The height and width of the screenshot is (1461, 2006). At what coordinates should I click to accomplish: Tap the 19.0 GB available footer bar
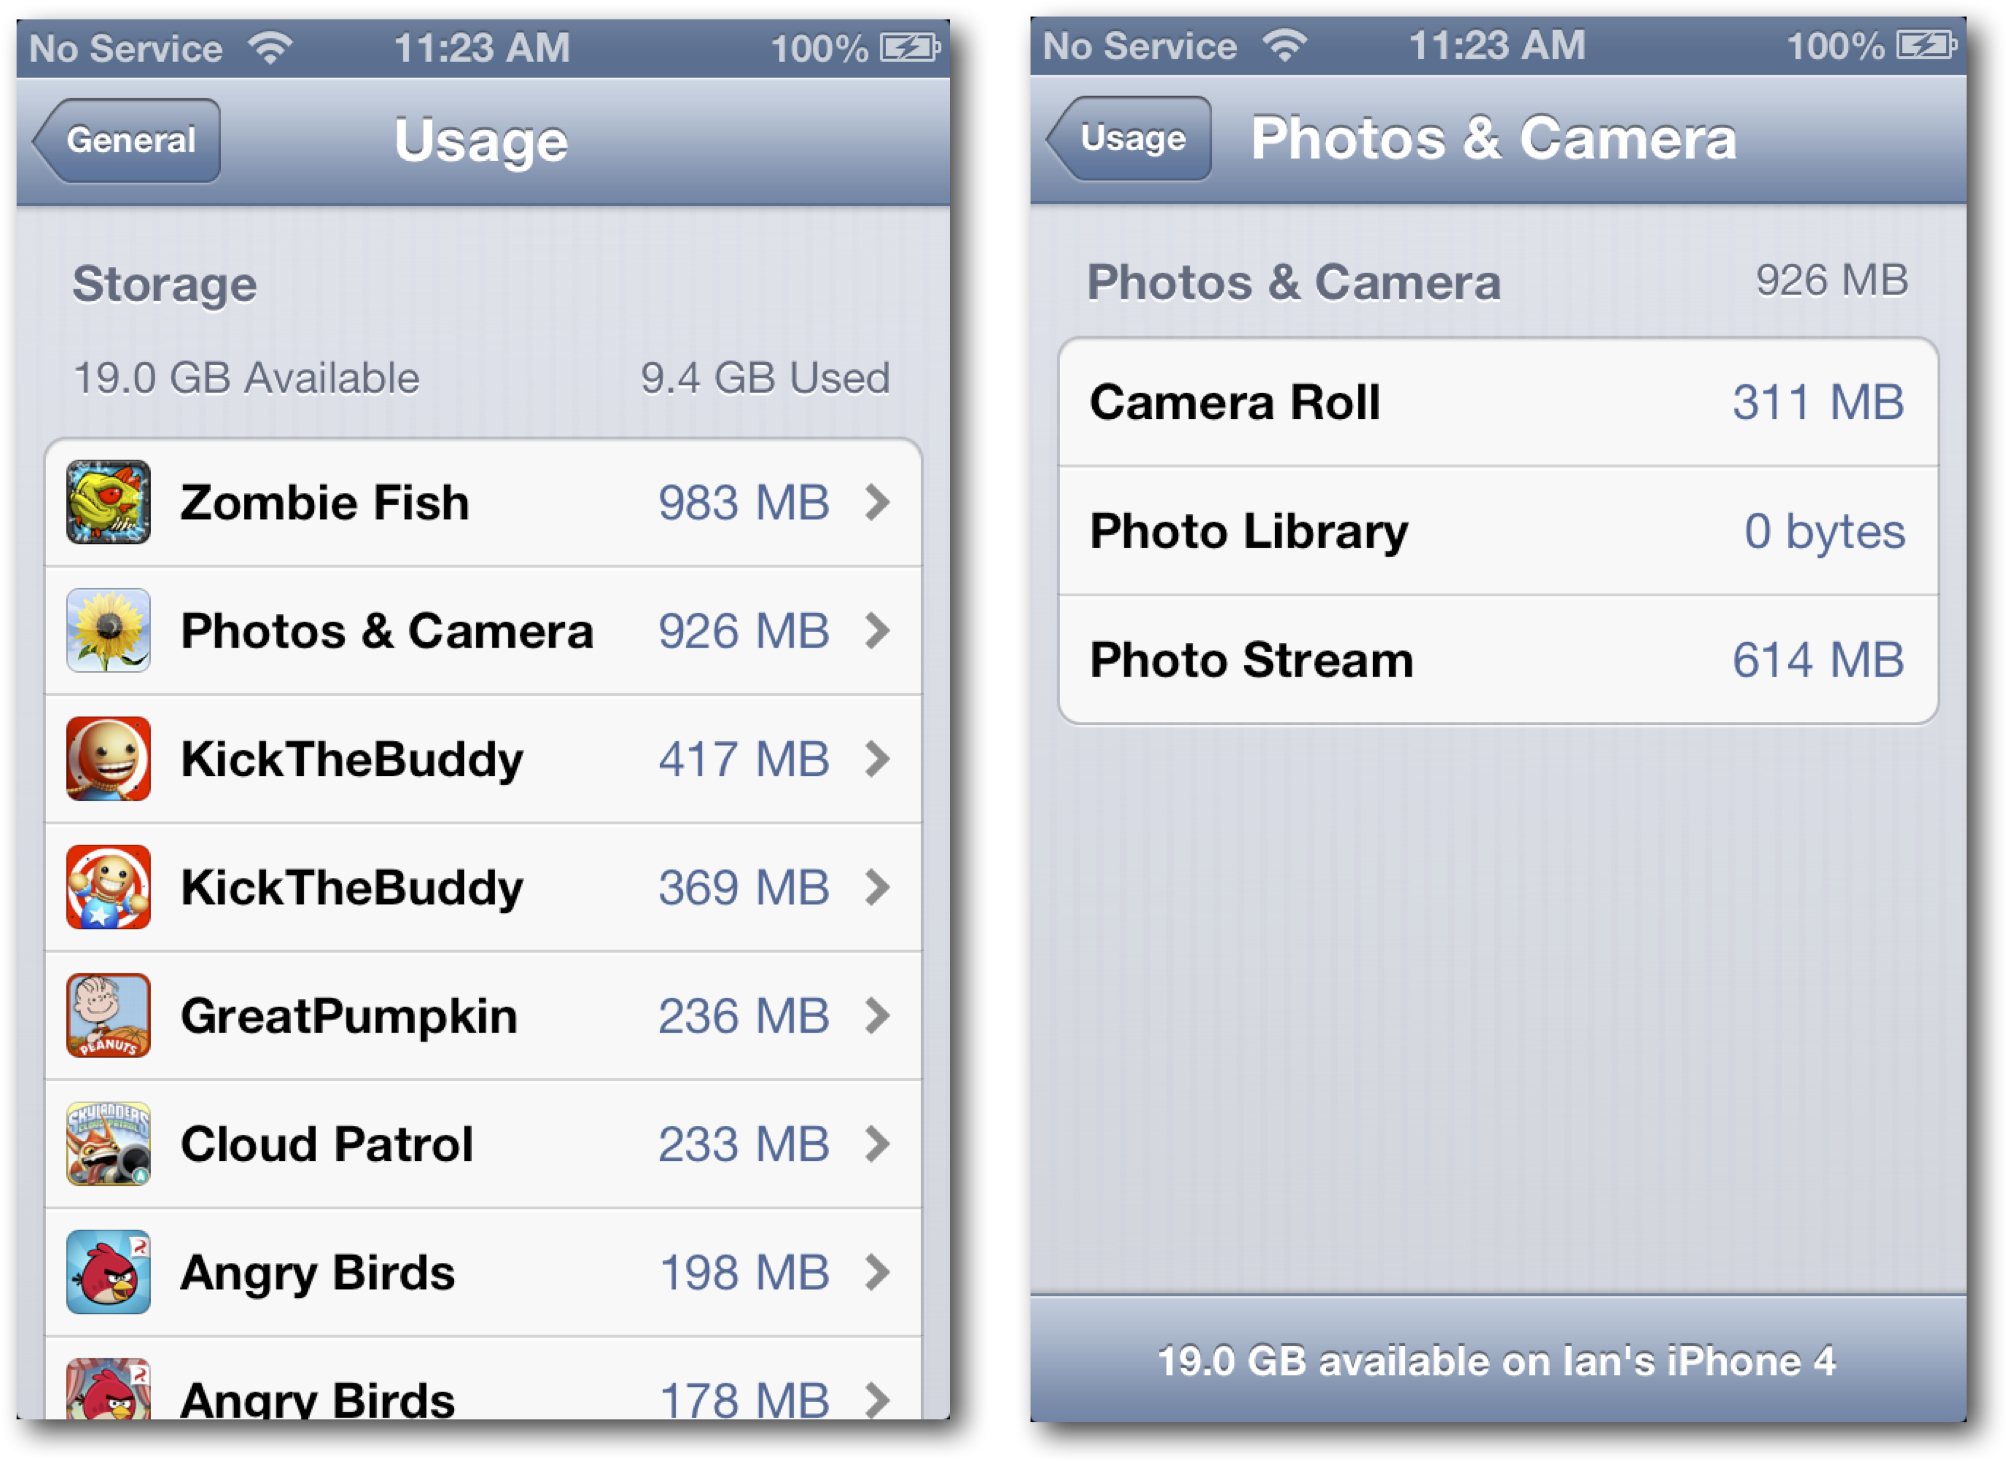1497,1359
